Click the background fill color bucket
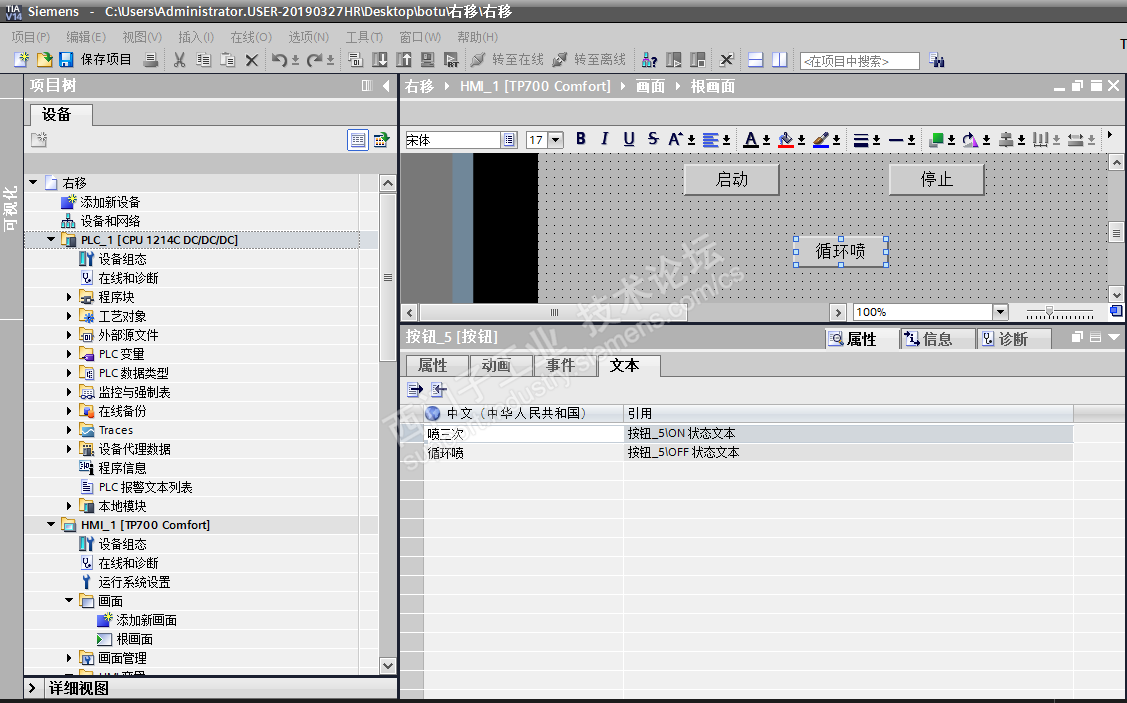 tap(786, 139)
